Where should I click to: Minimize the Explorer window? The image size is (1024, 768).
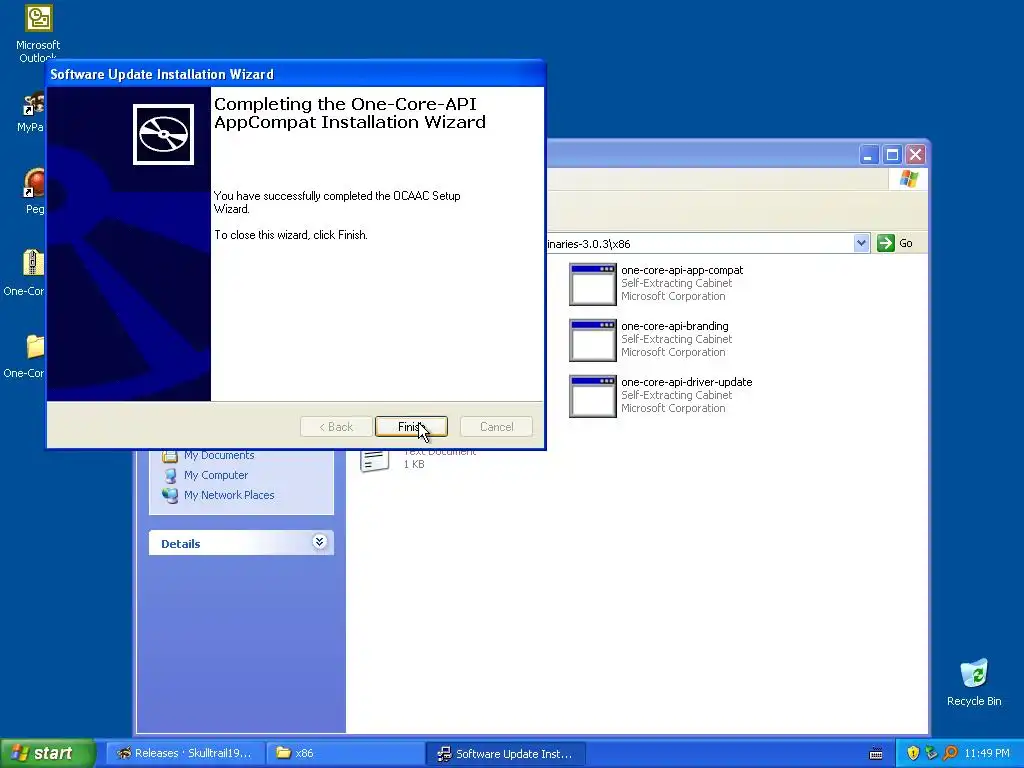point(869,155)
